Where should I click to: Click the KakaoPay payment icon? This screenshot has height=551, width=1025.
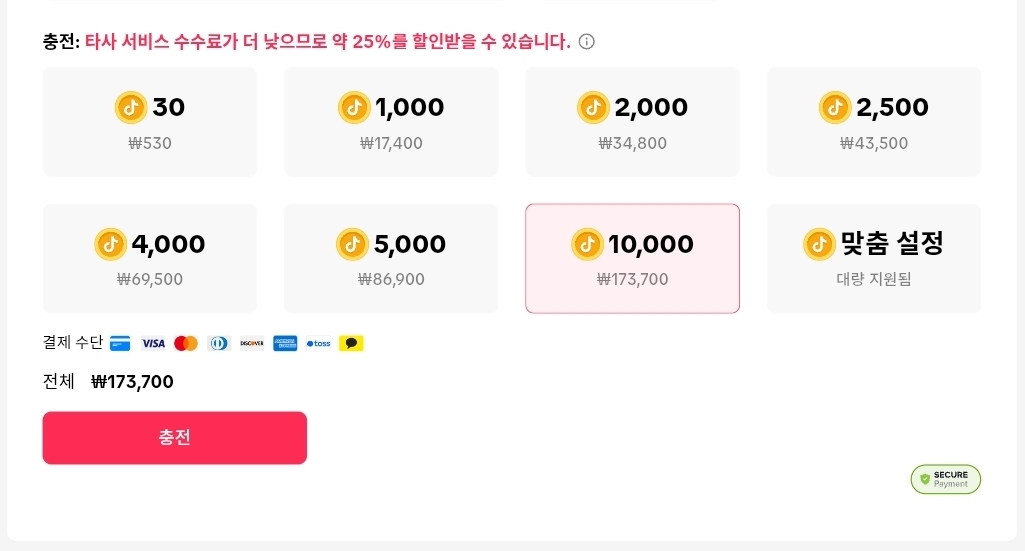(x=351, y=343)
